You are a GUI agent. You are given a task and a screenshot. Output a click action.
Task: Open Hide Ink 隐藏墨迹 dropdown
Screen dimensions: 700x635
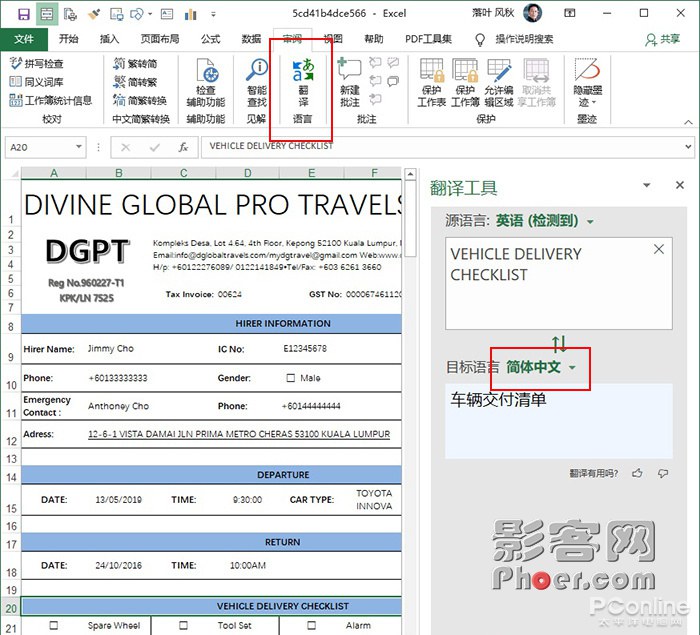pyautogui.click(x=587, y=83)
